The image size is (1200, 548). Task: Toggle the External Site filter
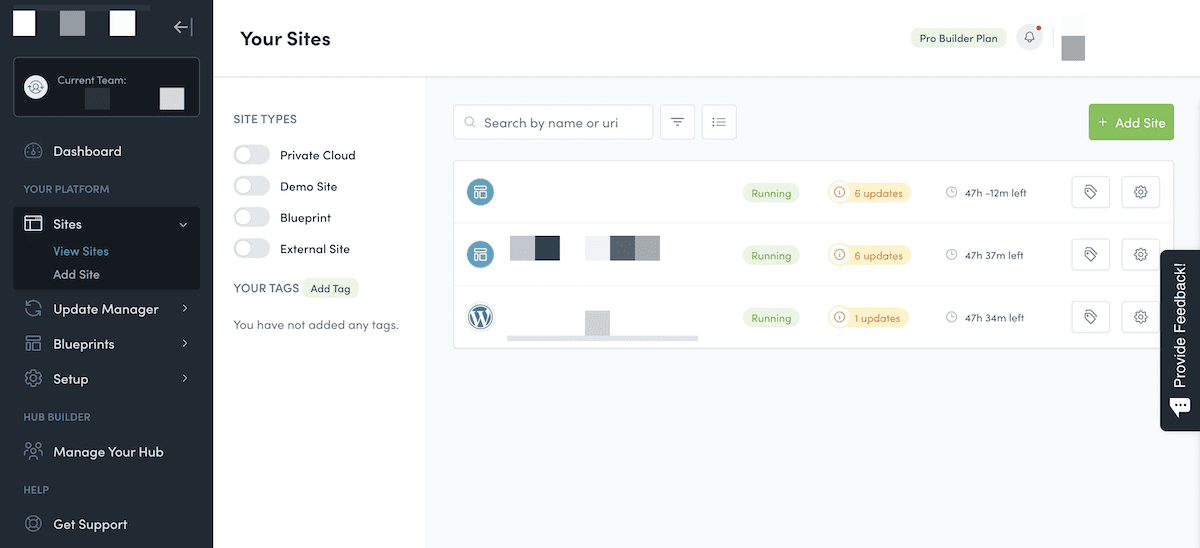coord(252,248)
